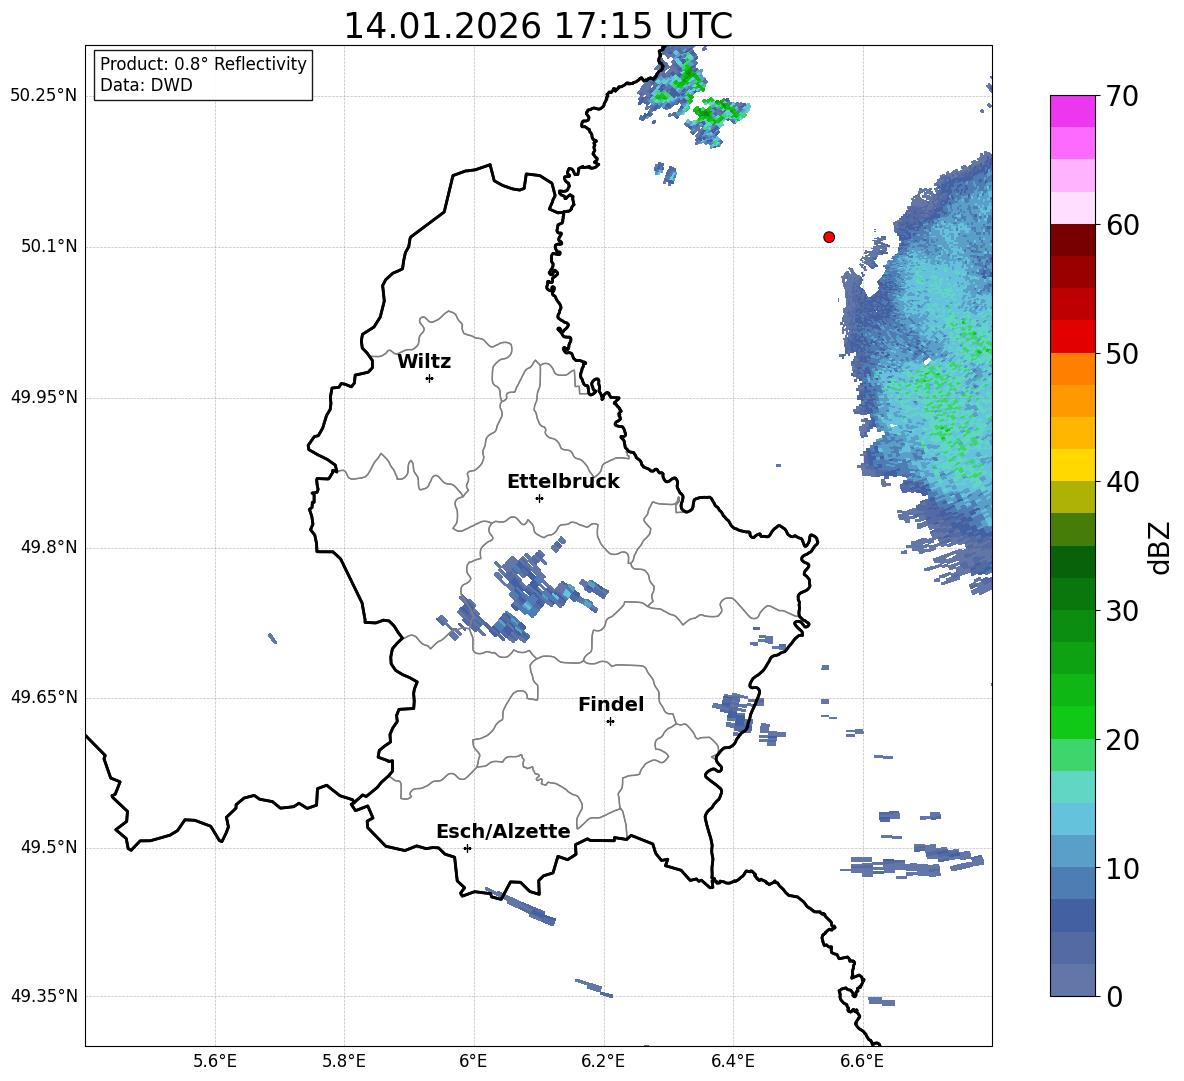1184x1081 pixels.
Task: Click the 49.65°N latitude tick label
Action: point(44,697)
